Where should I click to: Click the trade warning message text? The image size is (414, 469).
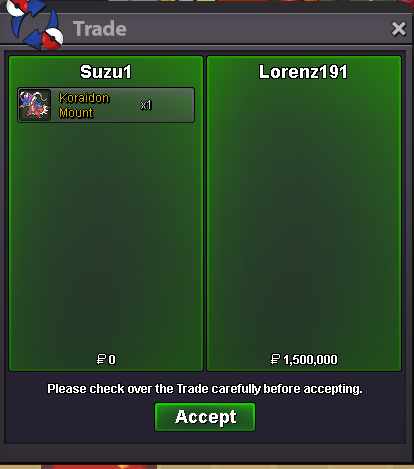[205, 389]
